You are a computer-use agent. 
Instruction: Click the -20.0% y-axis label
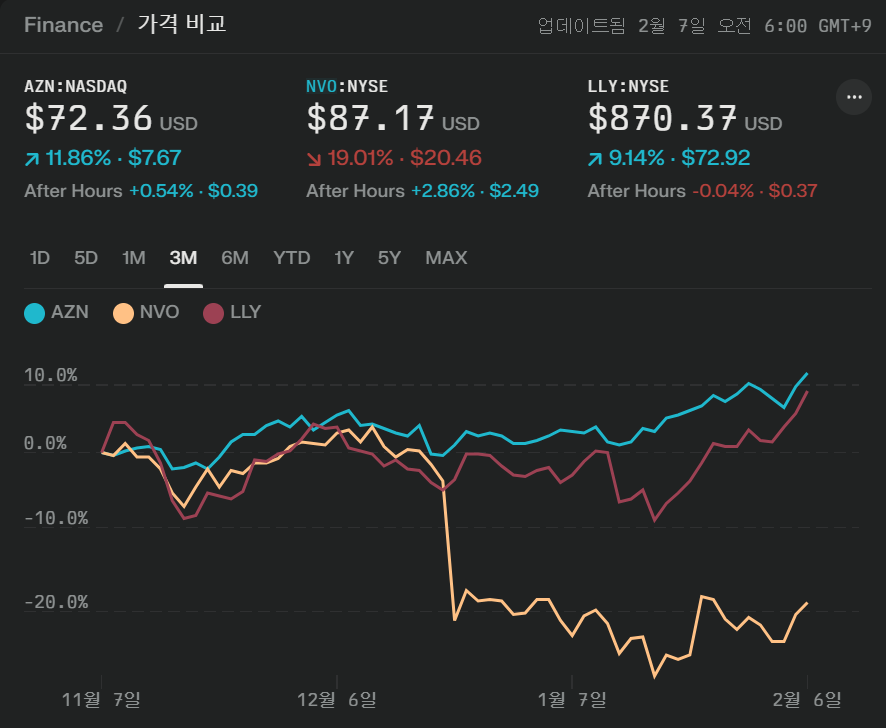pyautogui.click(x=56, y=603)
